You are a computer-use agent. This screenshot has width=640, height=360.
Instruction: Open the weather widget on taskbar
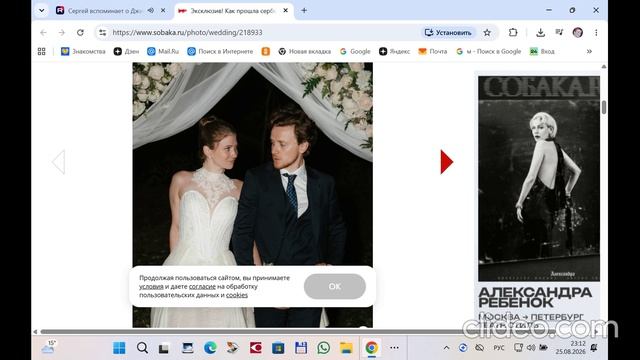pos(49,348)
